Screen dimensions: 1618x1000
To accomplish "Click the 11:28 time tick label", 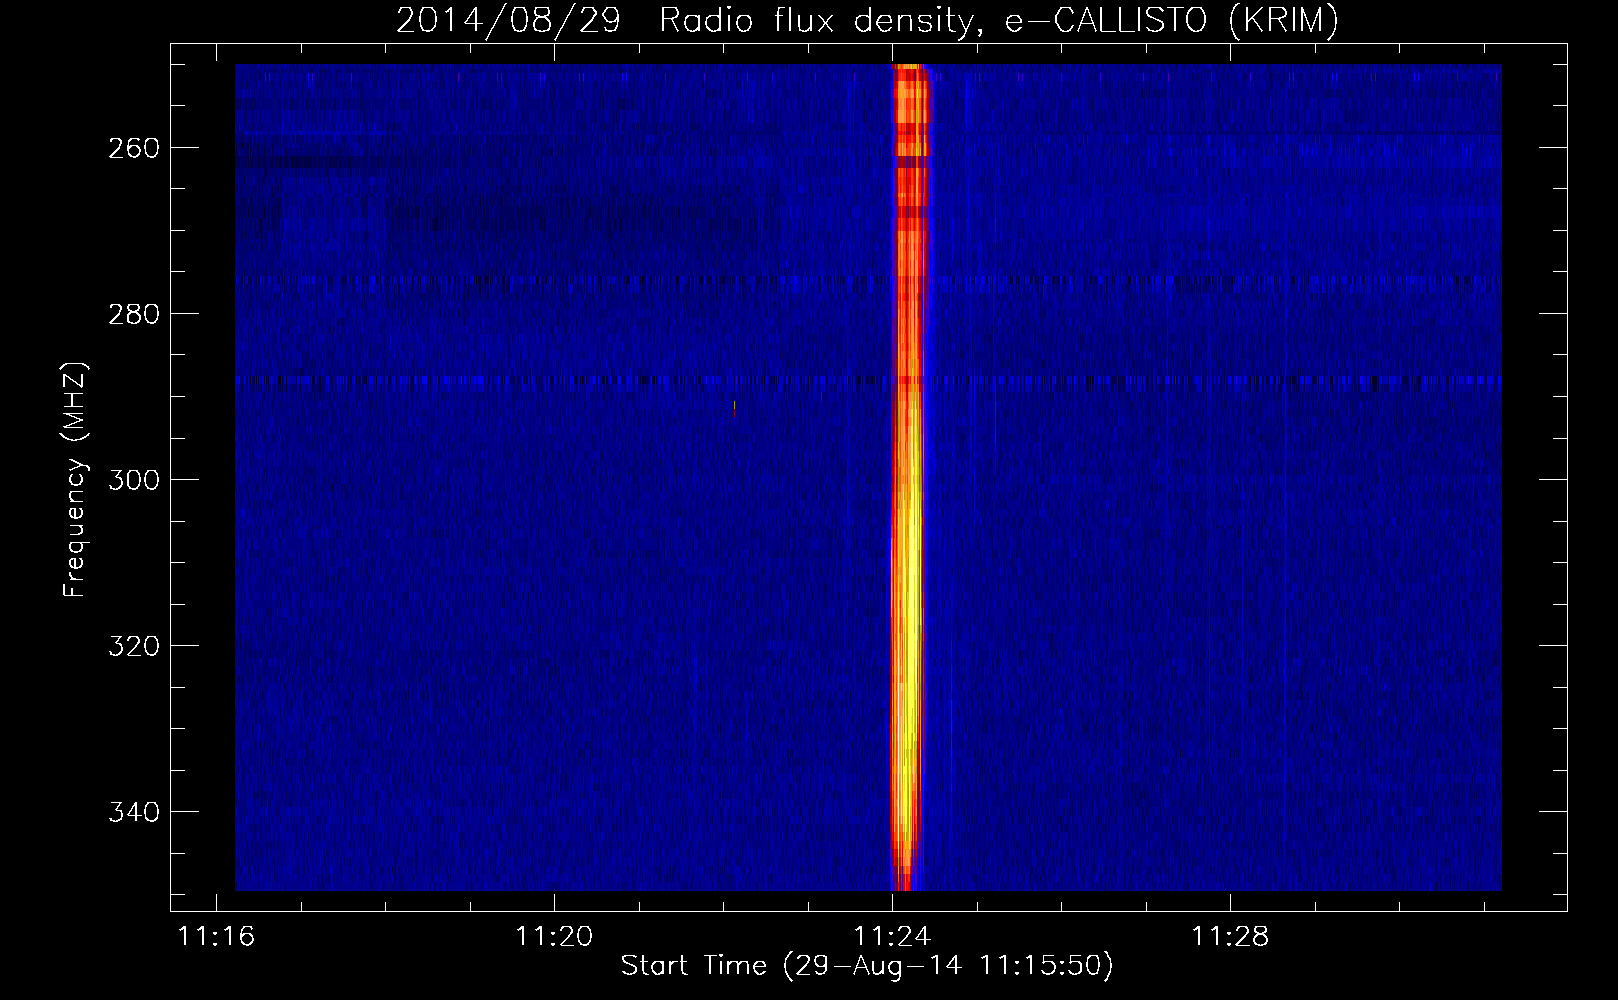I will (x=1230, y=937).
